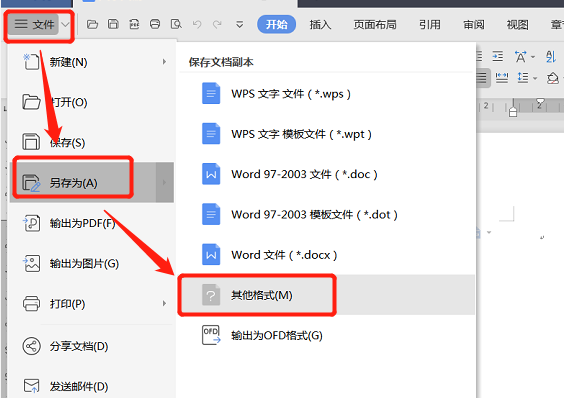Expand the line spacing dropdown arrow

(x=535, y=78)
